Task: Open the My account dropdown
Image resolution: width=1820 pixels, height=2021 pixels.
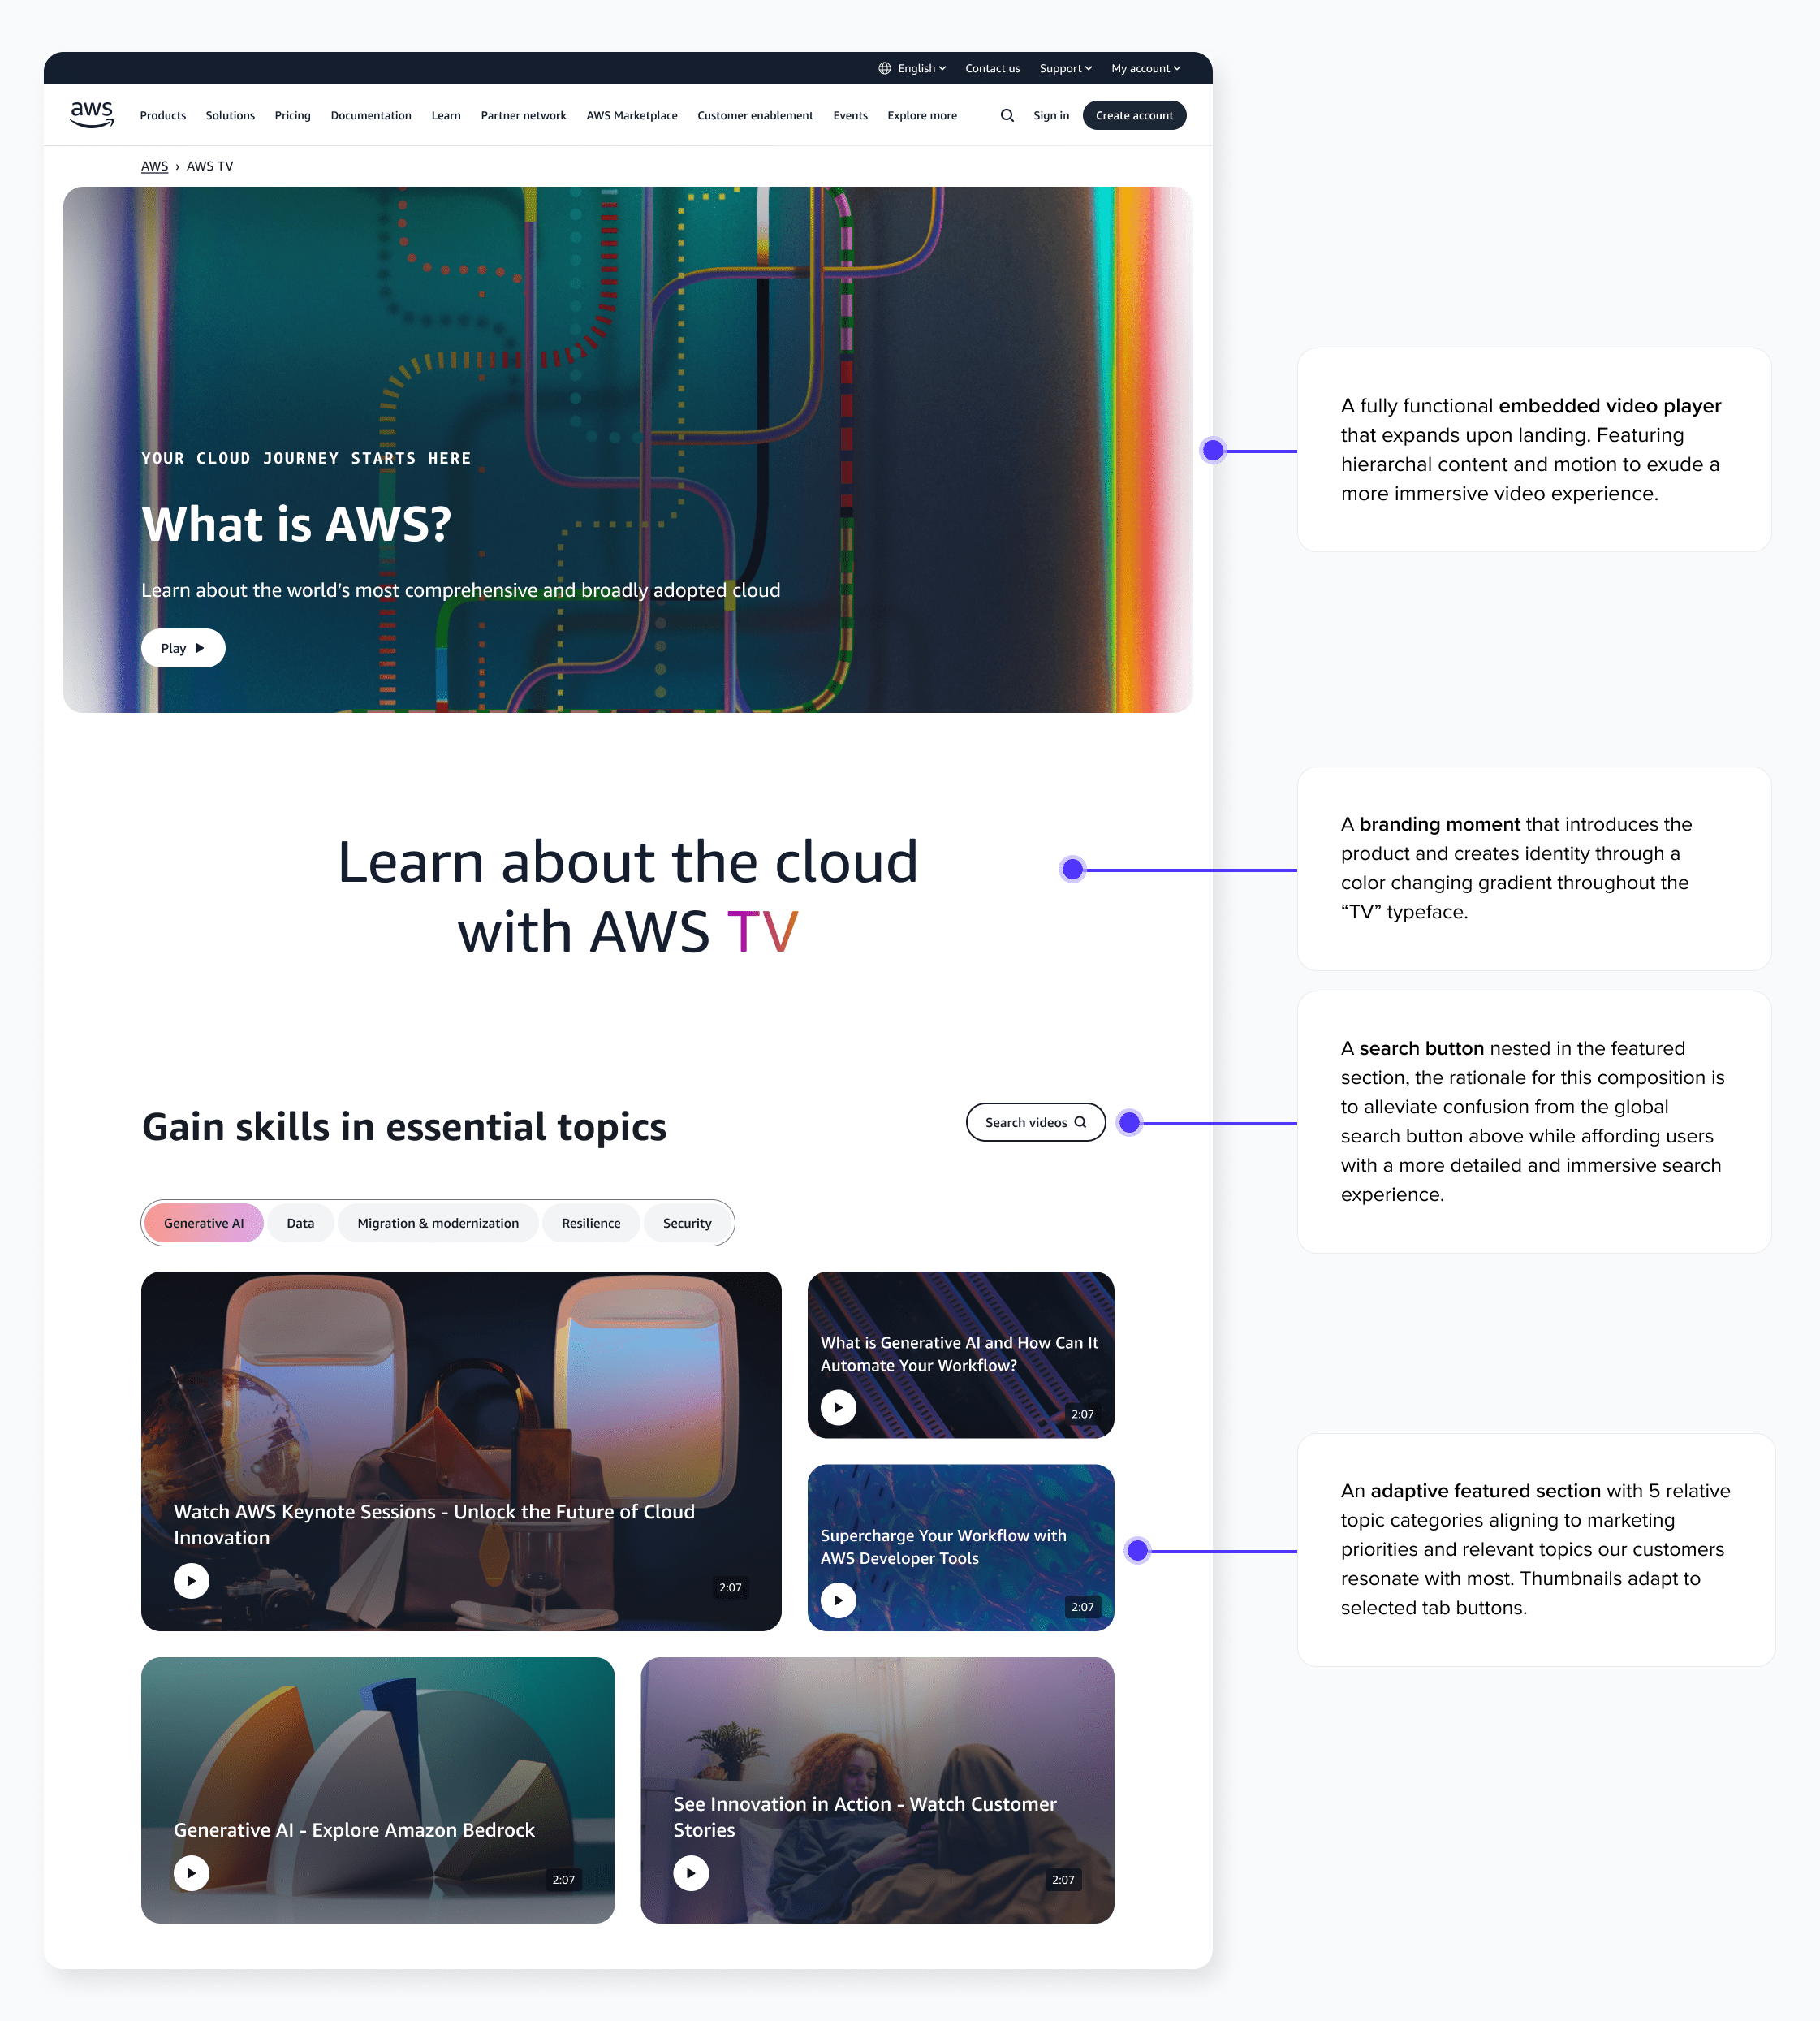Action: (x=1146, y=69)
